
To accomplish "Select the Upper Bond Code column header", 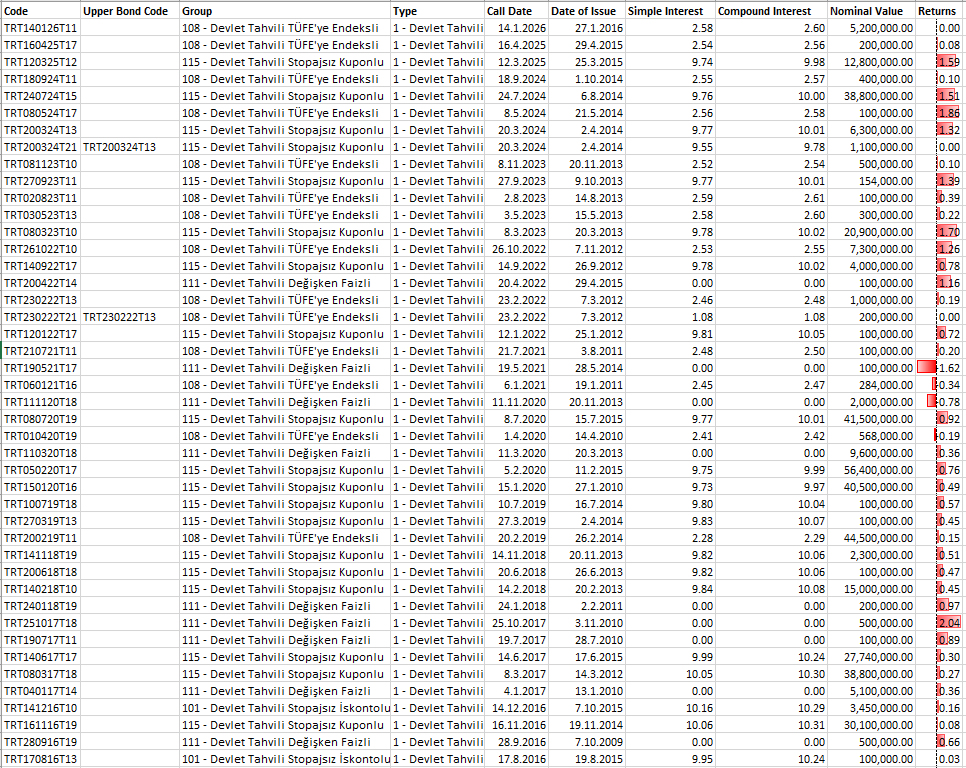I will click(130, 11).
